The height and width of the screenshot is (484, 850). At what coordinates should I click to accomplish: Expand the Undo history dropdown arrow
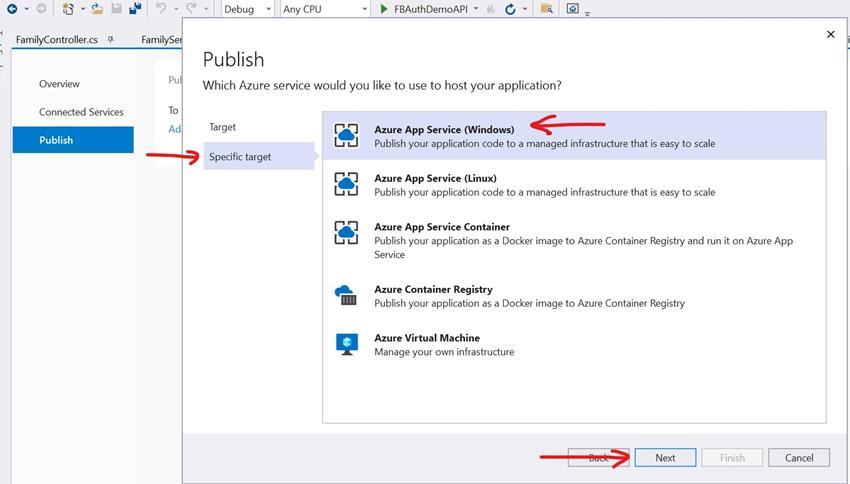pos(176,9)
